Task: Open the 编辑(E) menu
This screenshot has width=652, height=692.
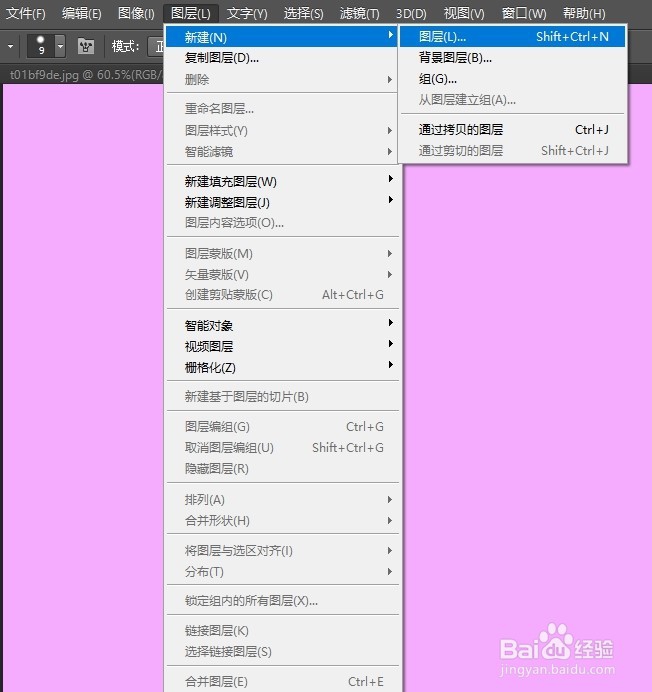Action: coord(82,14)
